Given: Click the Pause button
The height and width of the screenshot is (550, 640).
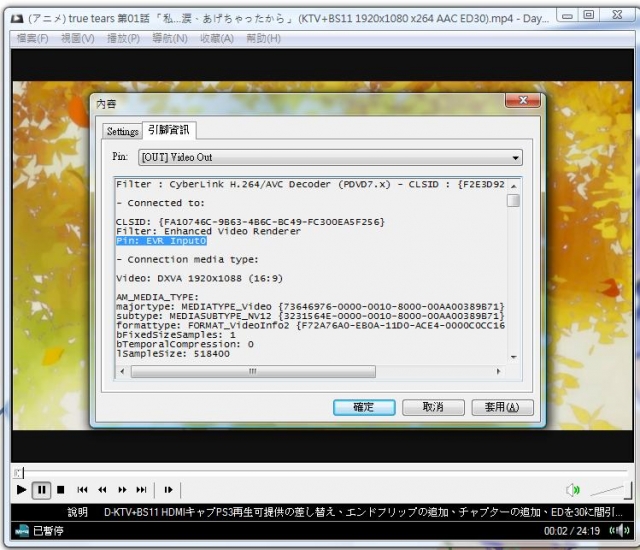Looking at the screenshot, I should 41,490.
